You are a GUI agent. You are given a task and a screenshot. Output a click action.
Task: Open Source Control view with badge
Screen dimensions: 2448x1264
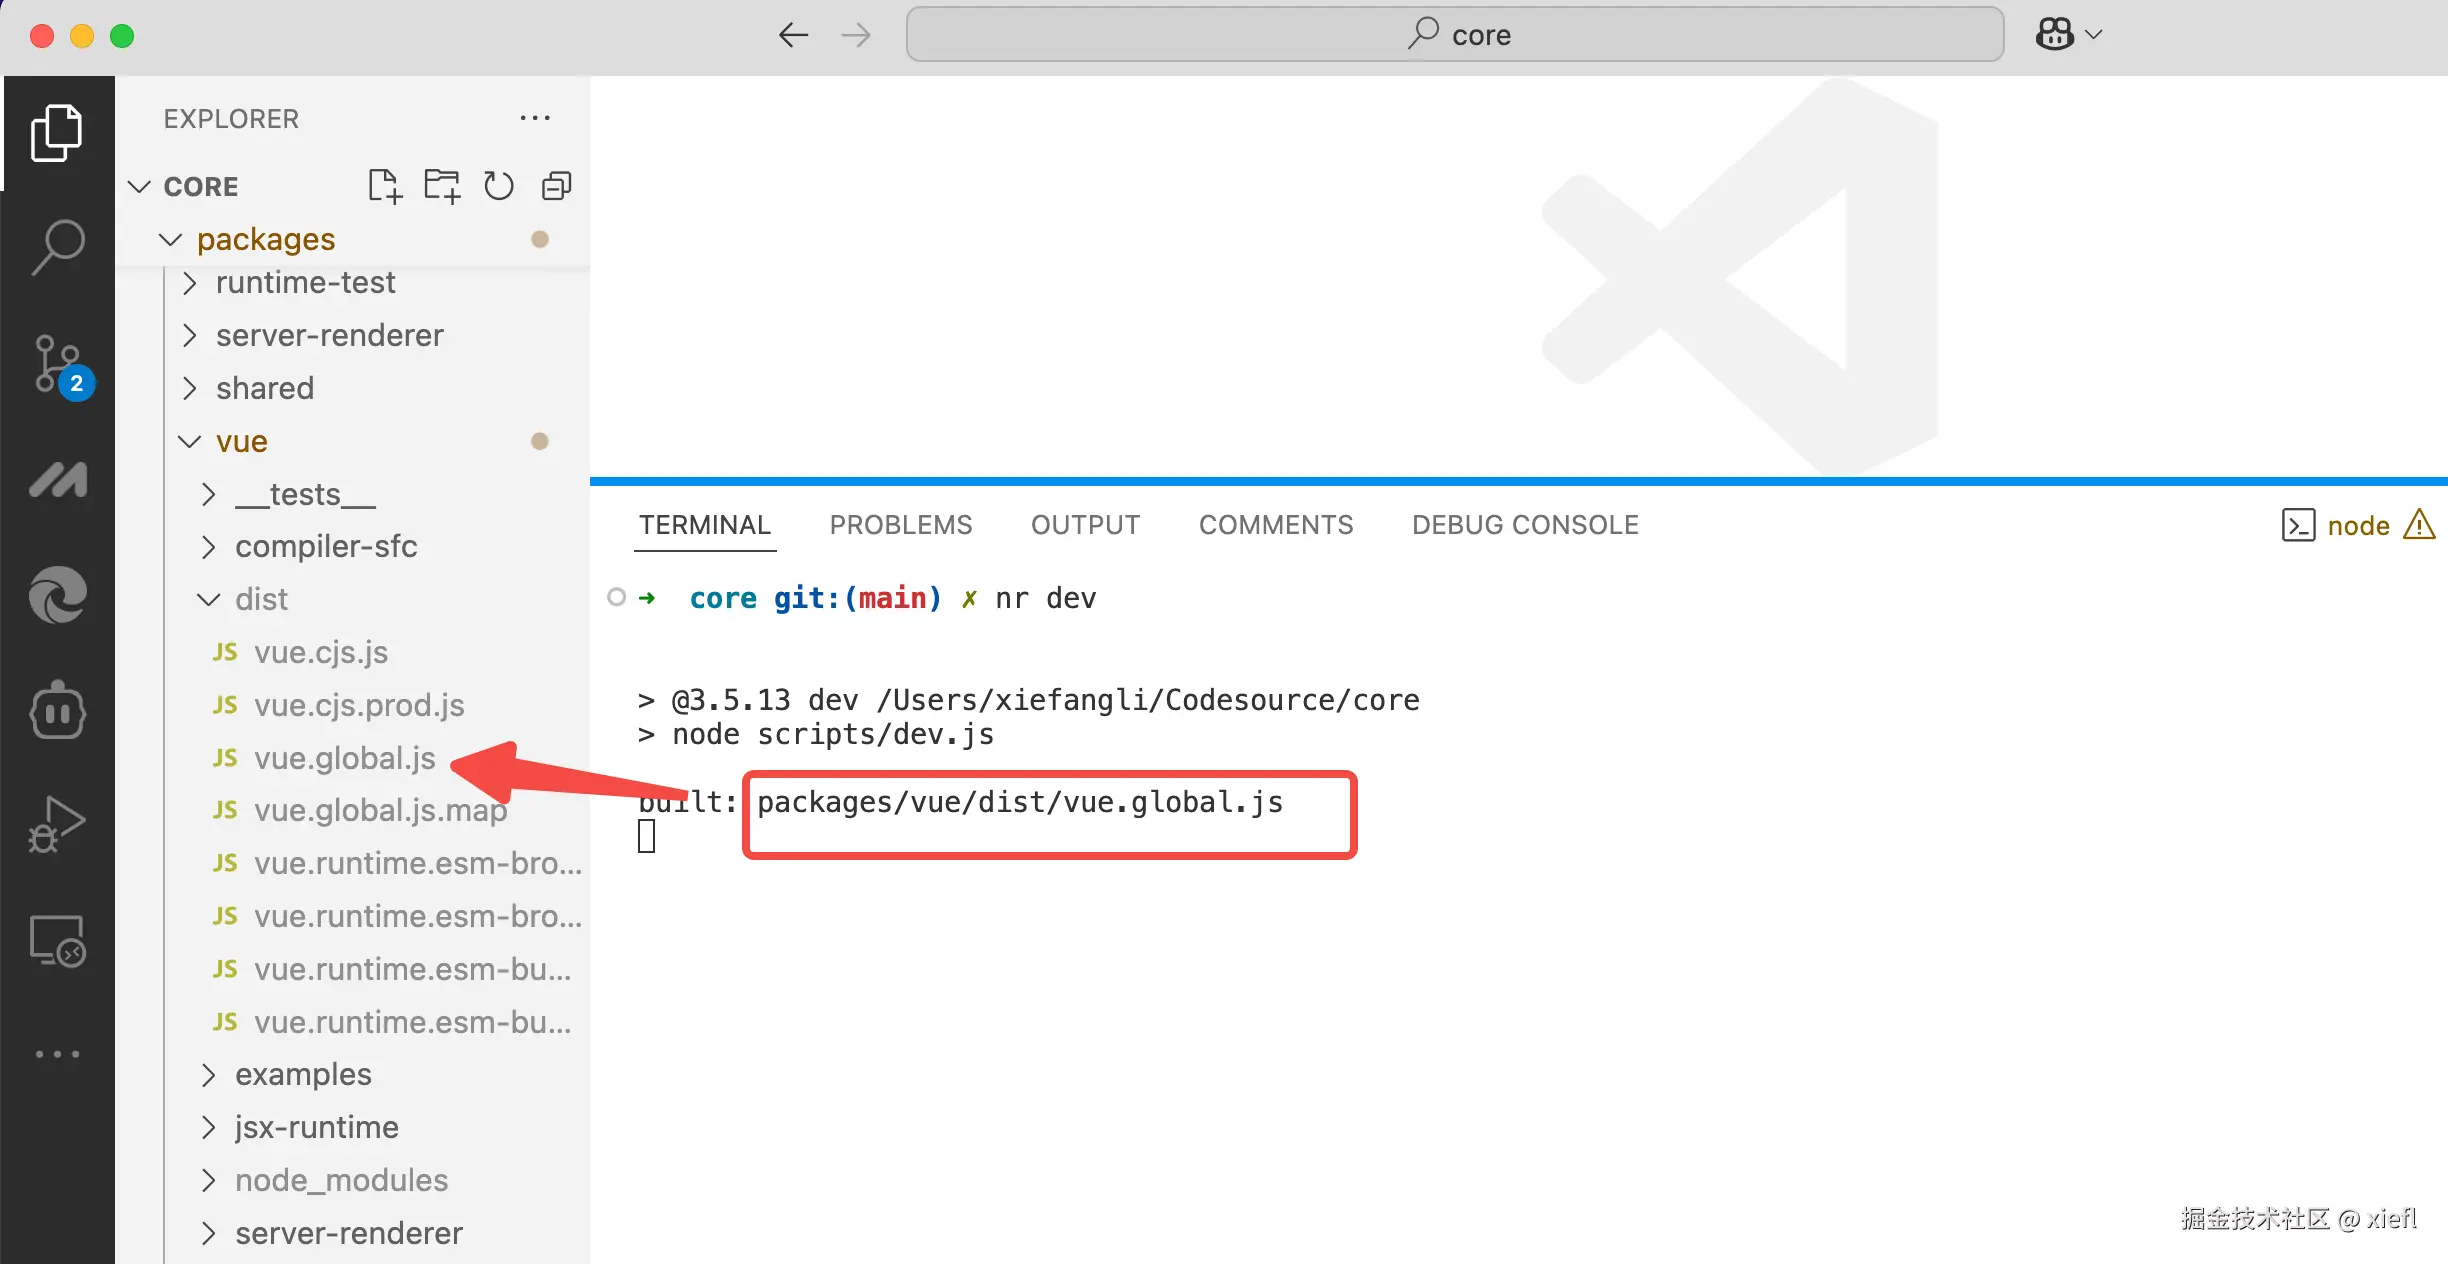57,364
